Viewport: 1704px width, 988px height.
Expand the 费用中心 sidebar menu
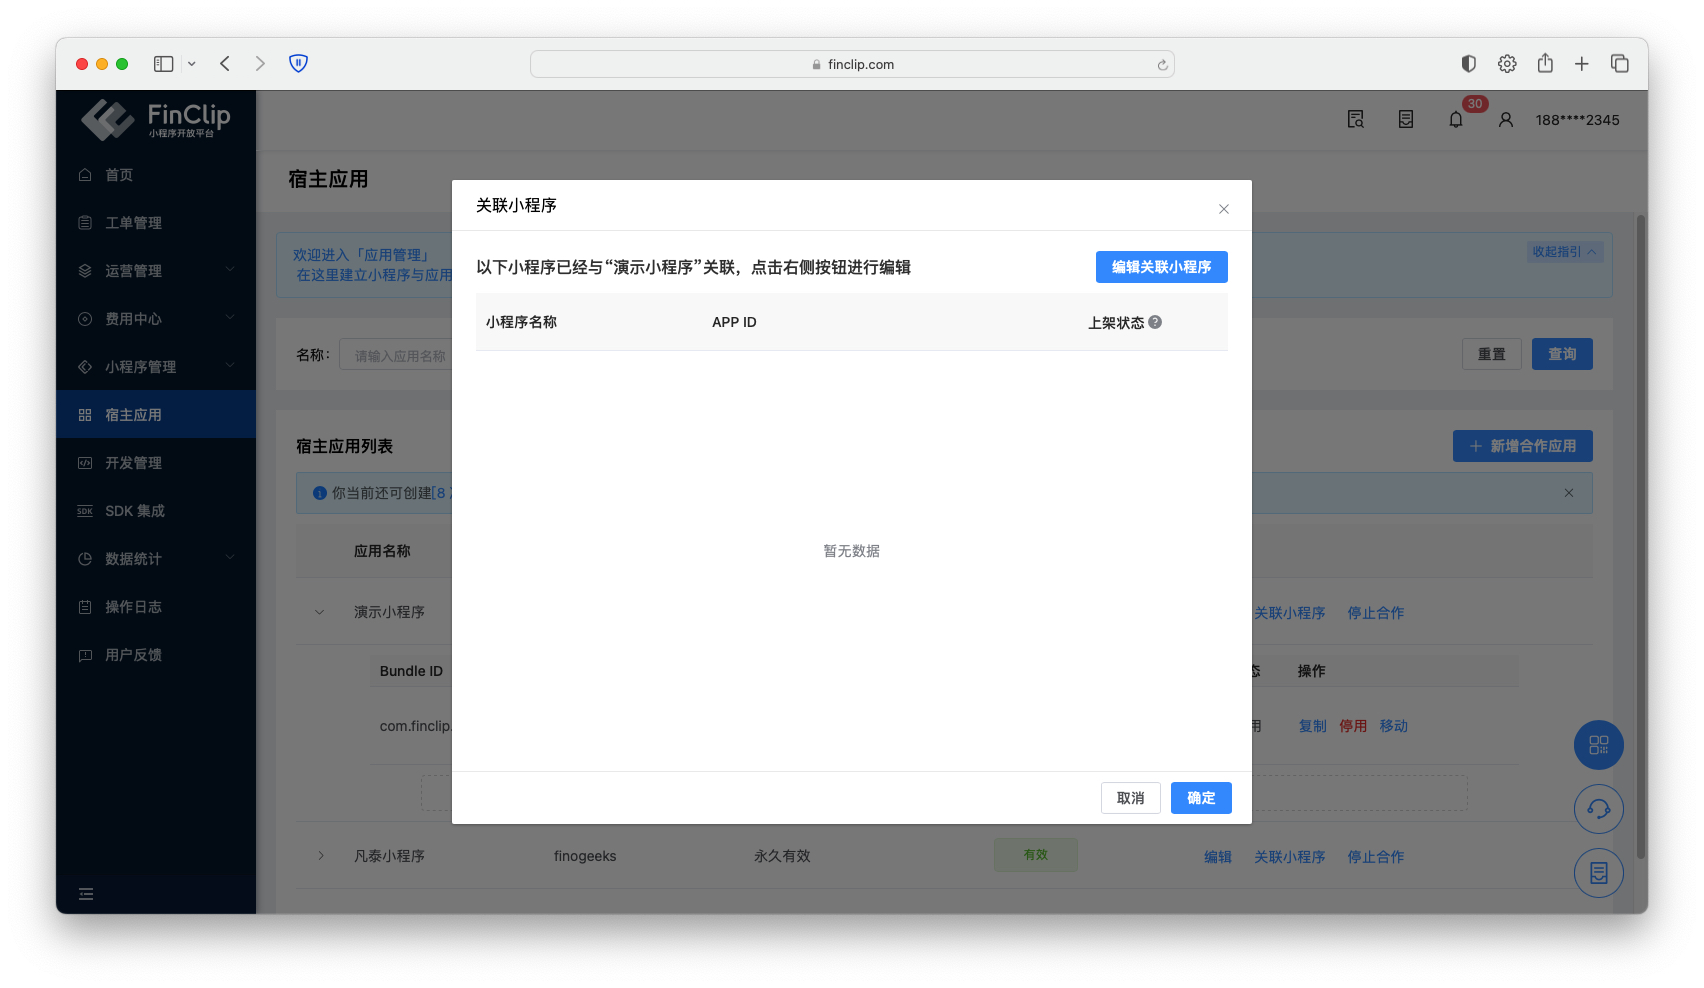click(155, 319)
